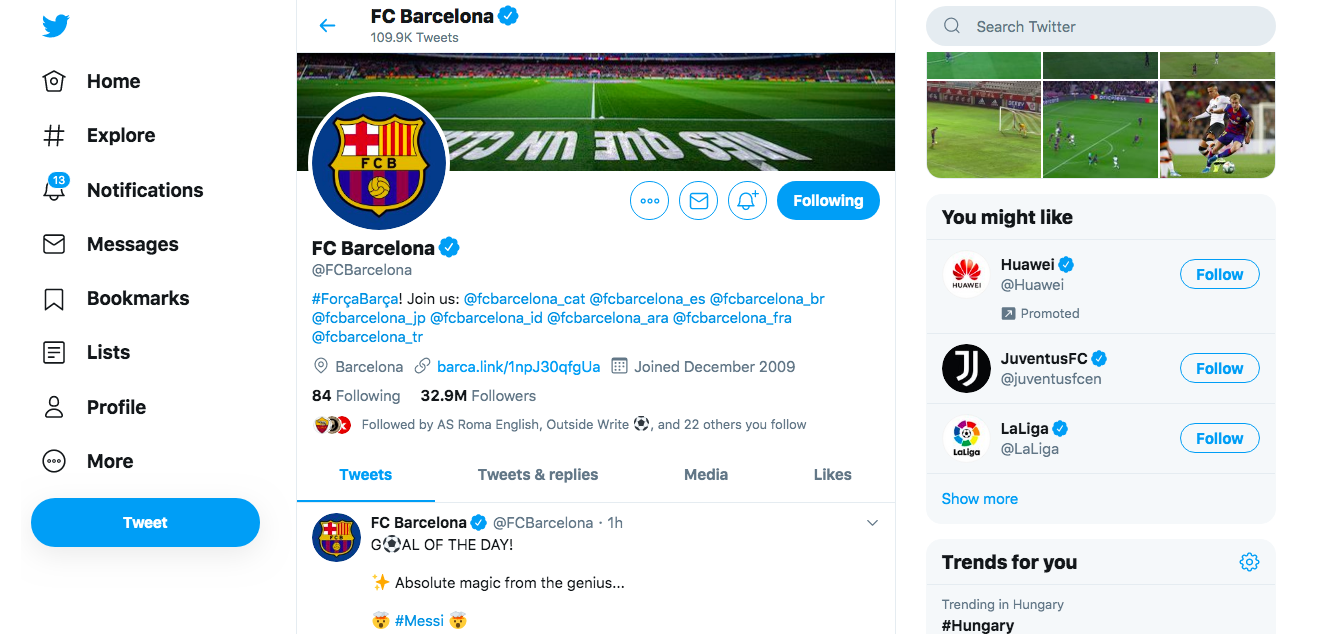Send a message via the envelope icon
1327x634 pixels.
coord(699,201)
